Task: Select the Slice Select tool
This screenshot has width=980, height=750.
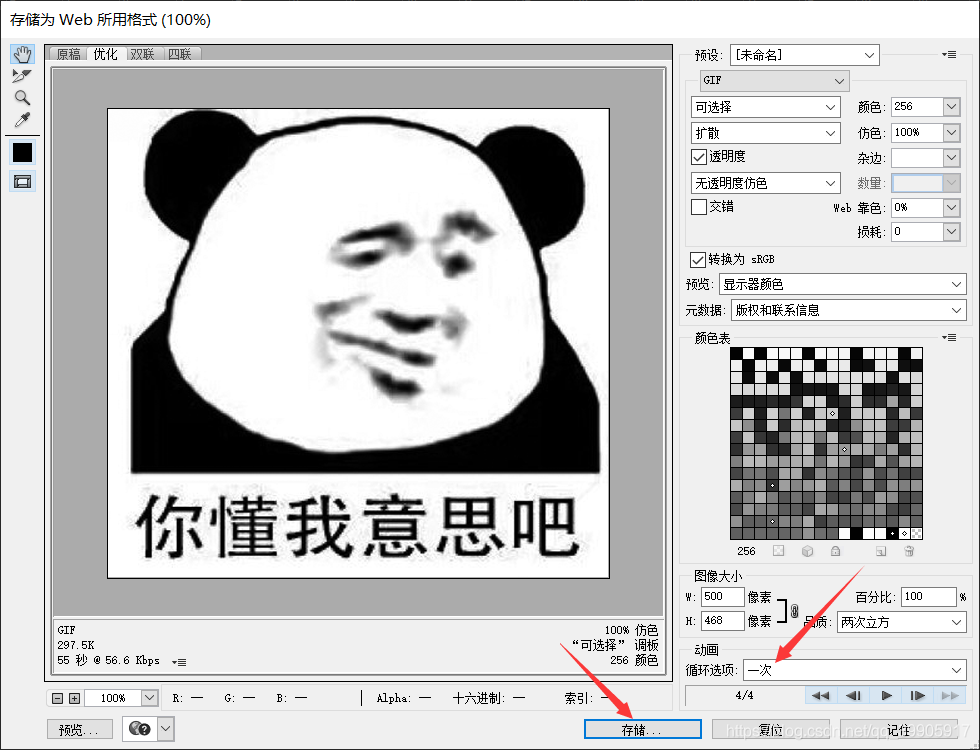Action: click(x=22, y=76)
